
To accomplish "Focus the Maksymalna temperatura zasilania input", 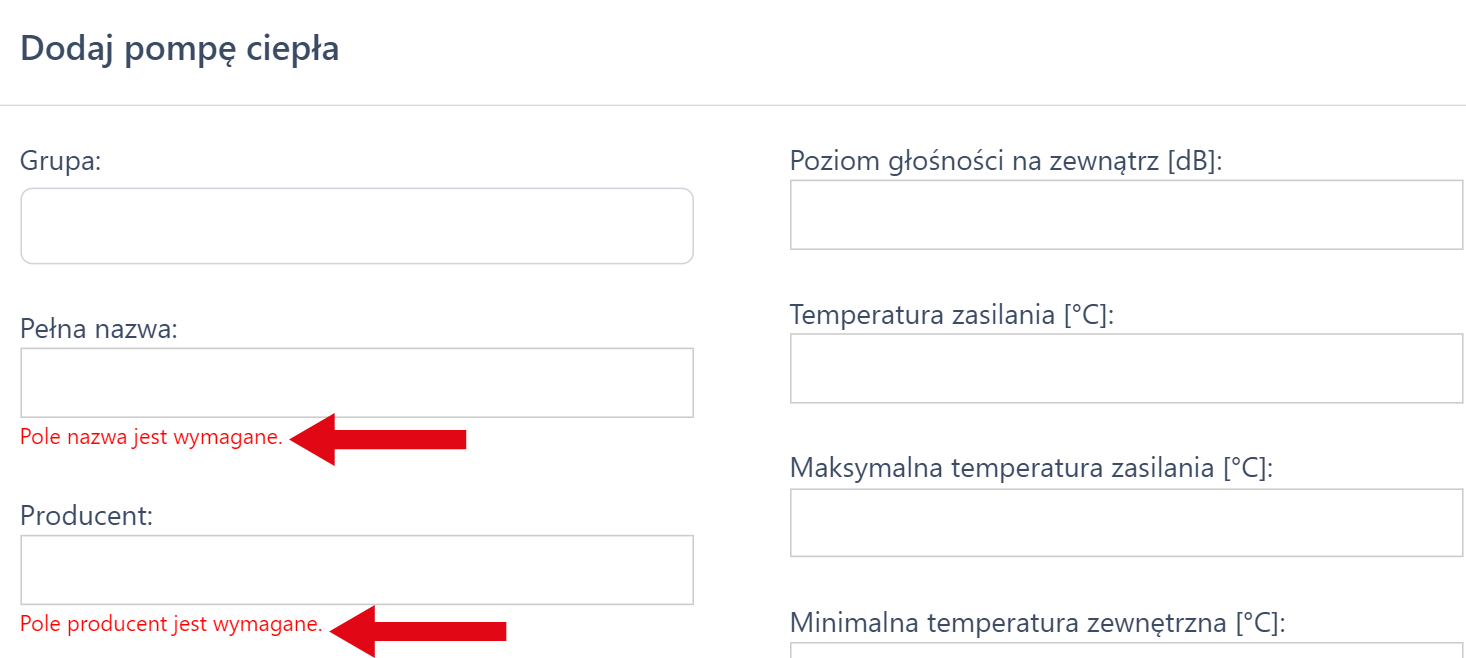I will click(1126, 523).
